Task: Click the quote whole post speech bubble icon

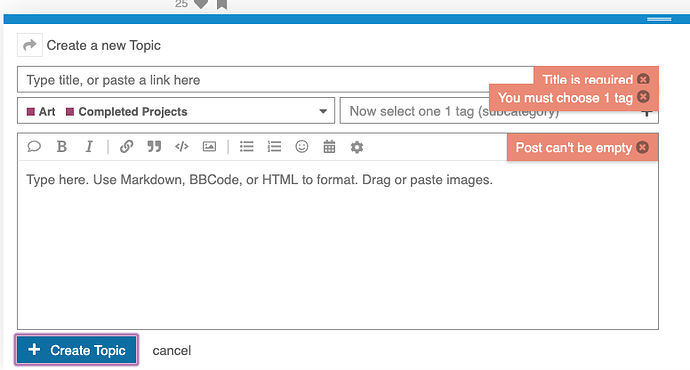Action: pyautogui.click(x=34, y=147)
